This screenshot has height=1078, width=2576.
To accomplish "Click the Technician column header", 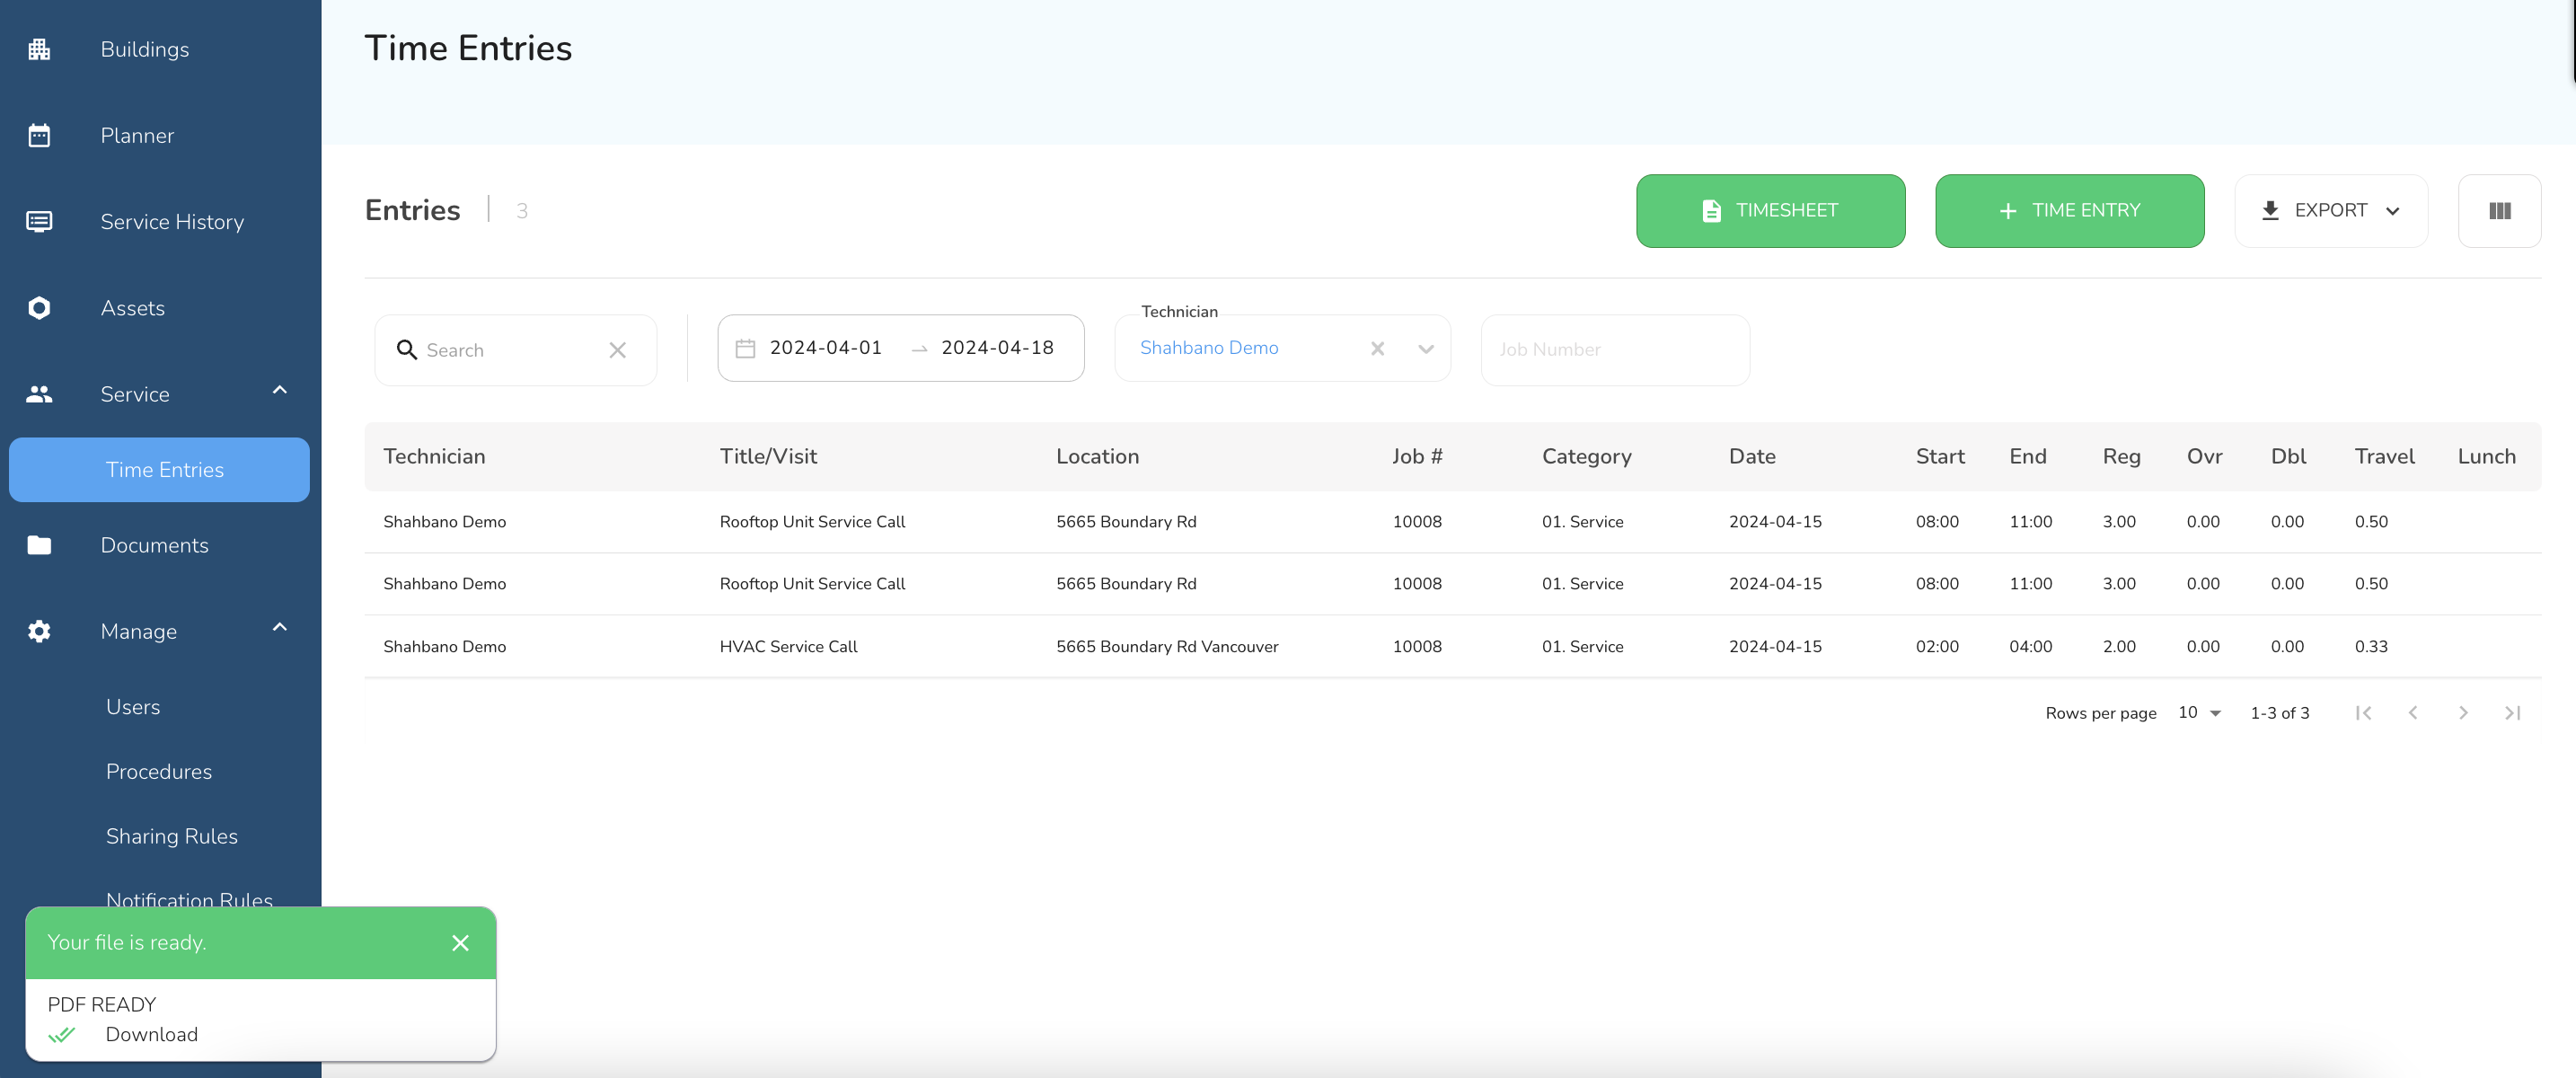I will [x=434, y=456].
